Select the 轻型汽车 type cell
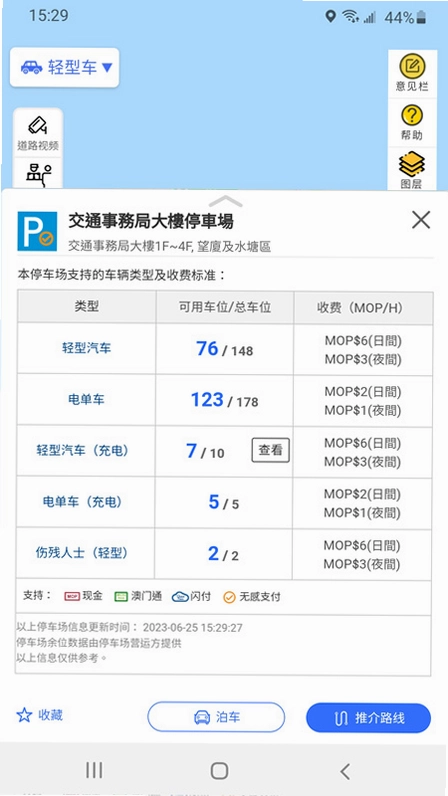The width and height of the screenshot is (448, 796). point(87,348)
